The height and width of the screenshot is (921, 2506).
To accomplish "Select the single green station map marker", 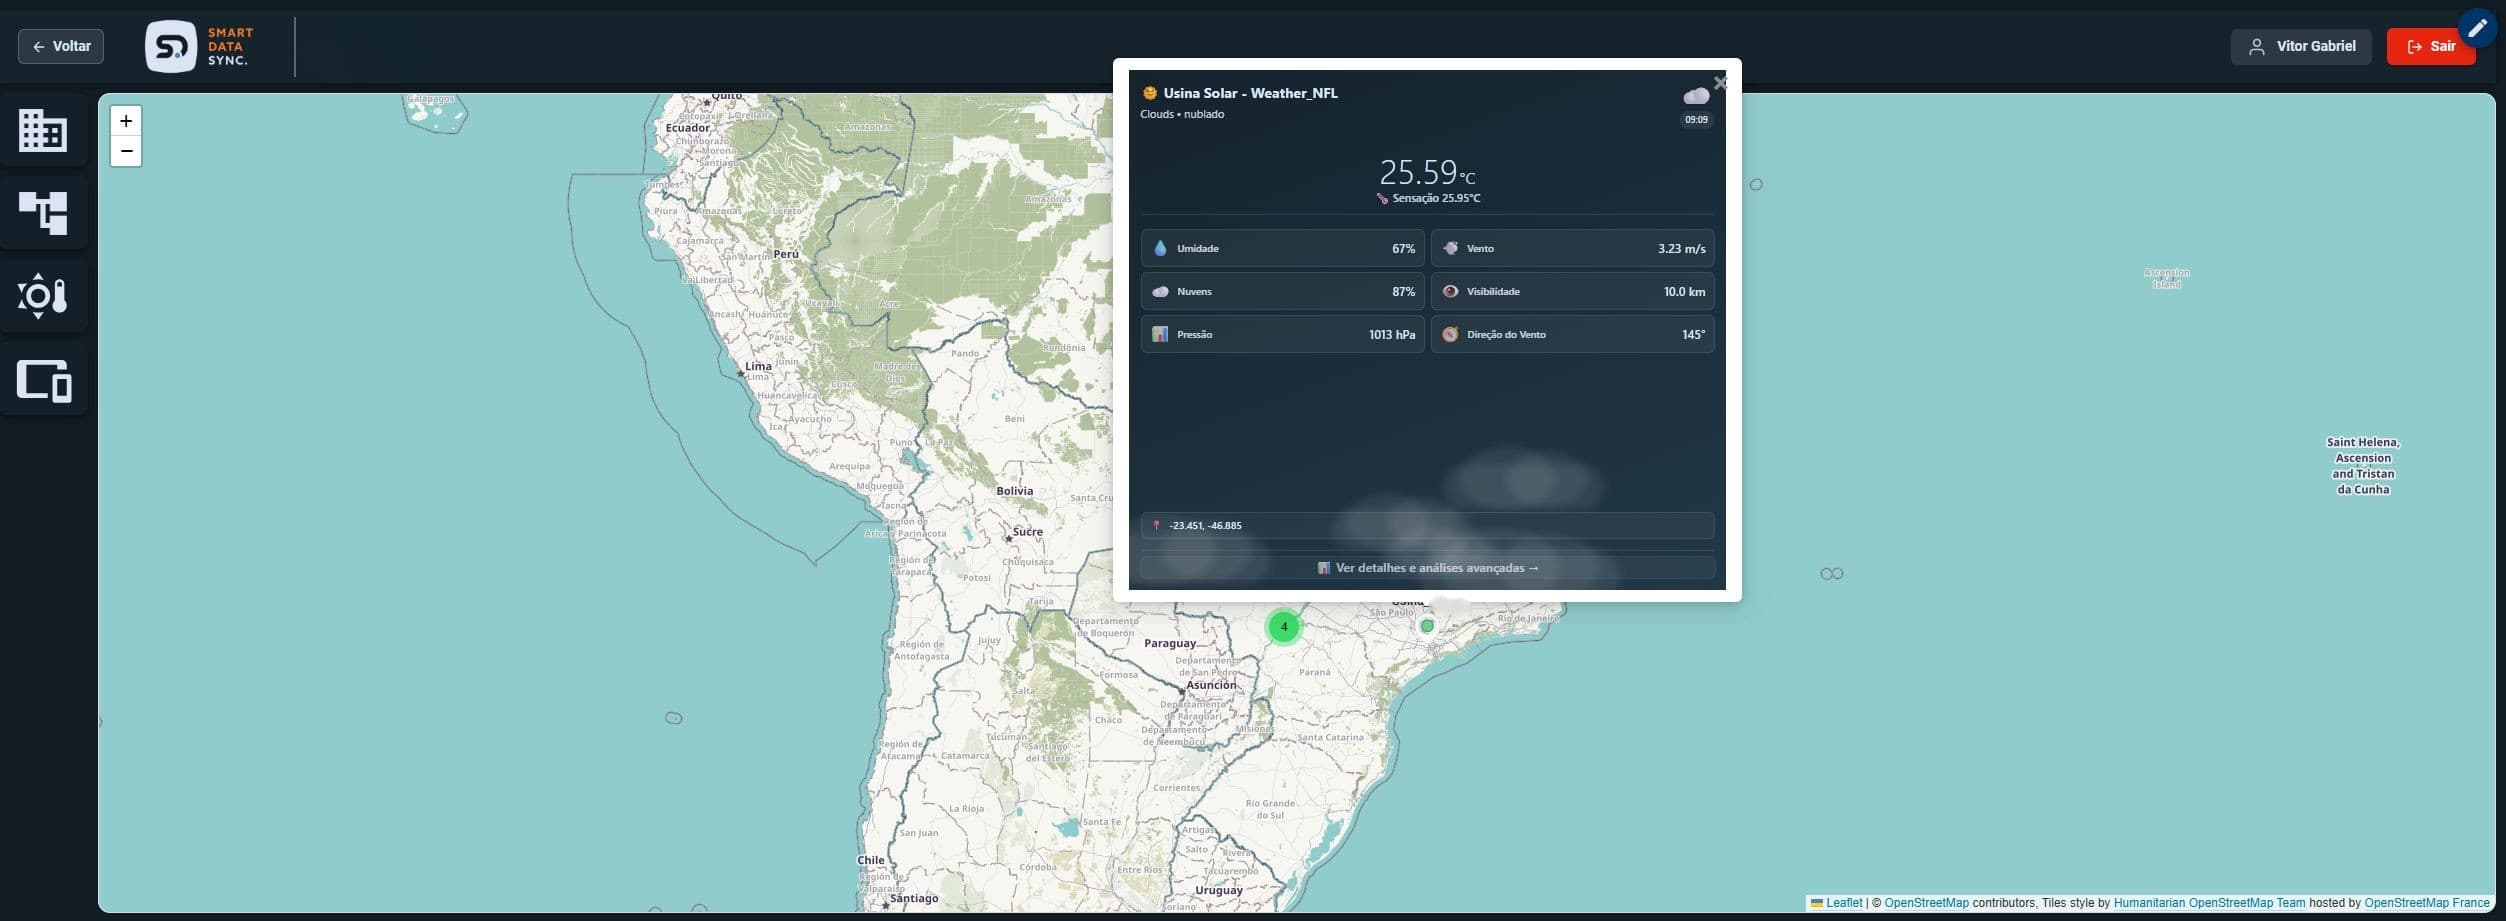I will (1427, 626).
